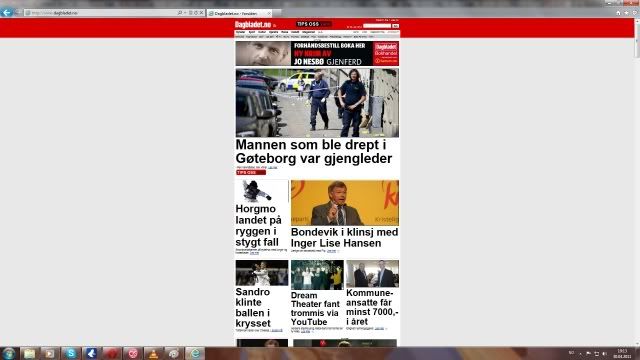
Task: Switch to the Dagbladet.no browser tab
Action: tap(239, 13)
